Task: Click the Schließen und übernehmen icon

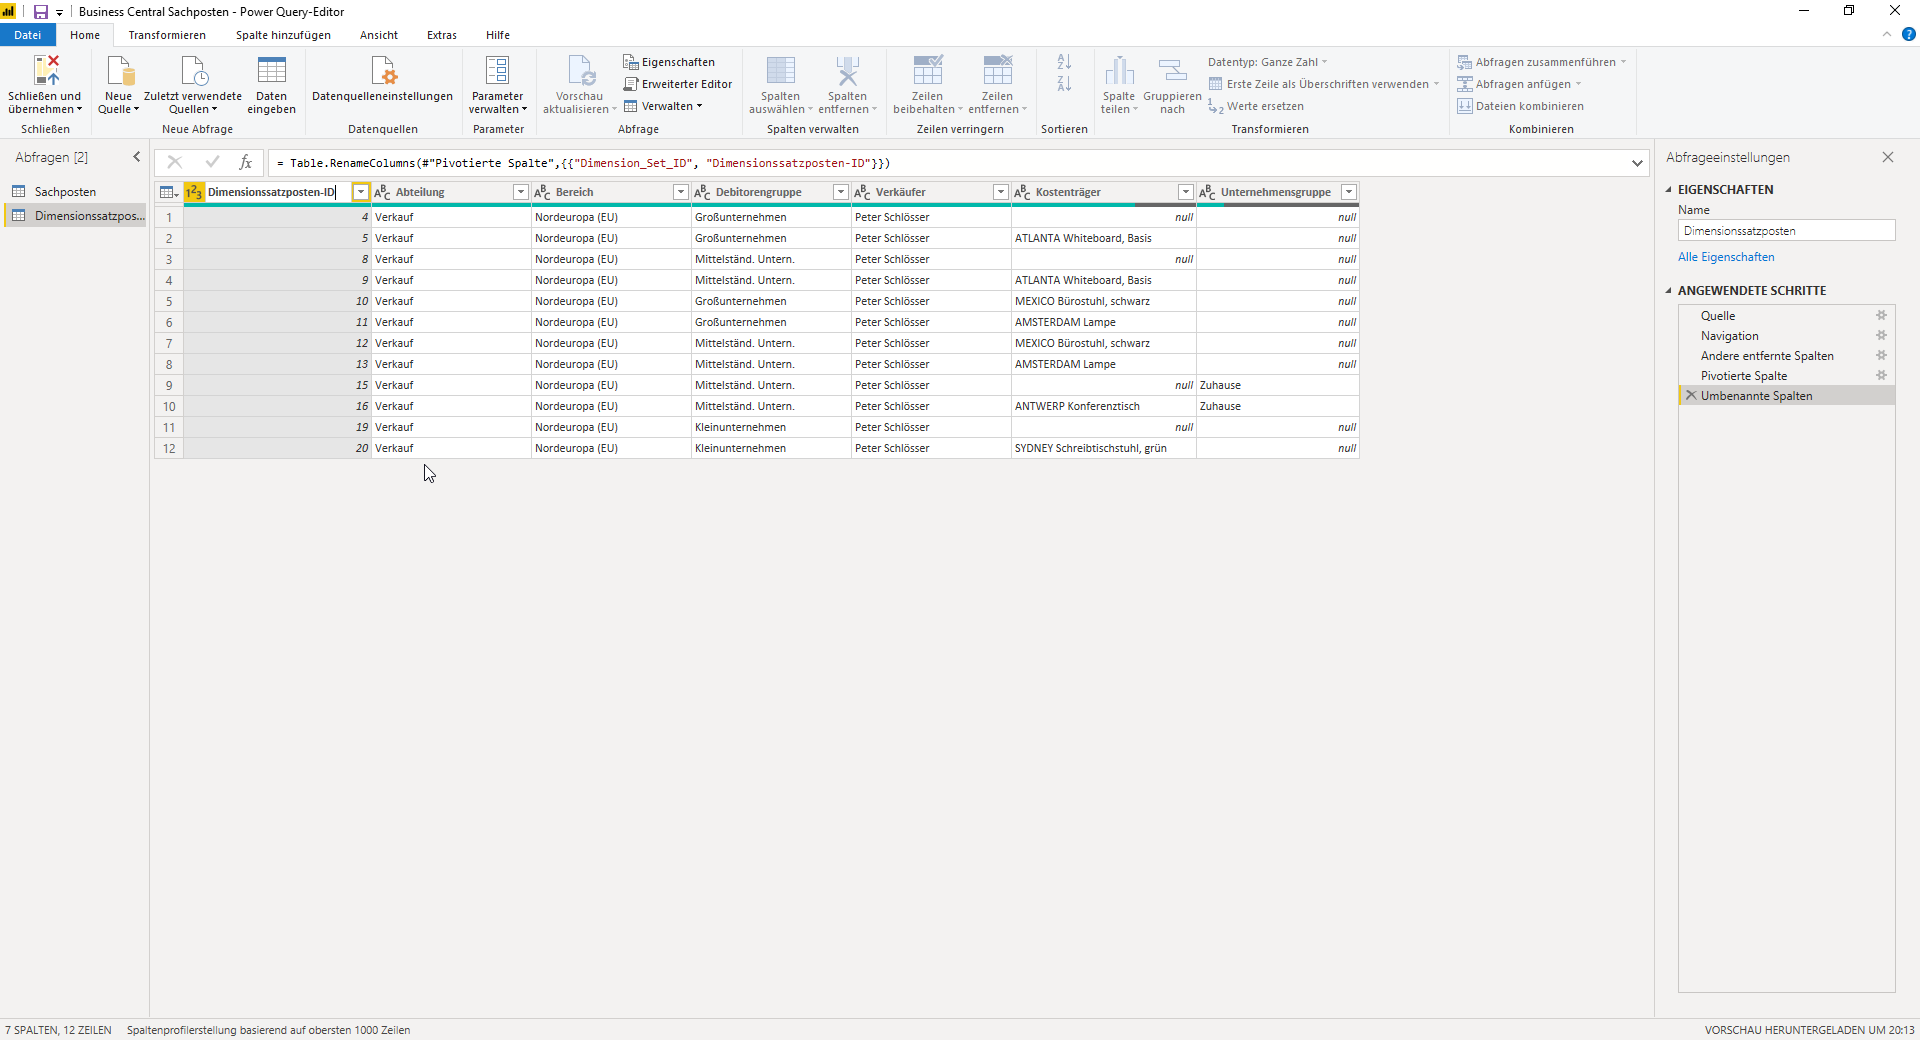Action: (46, 70)
